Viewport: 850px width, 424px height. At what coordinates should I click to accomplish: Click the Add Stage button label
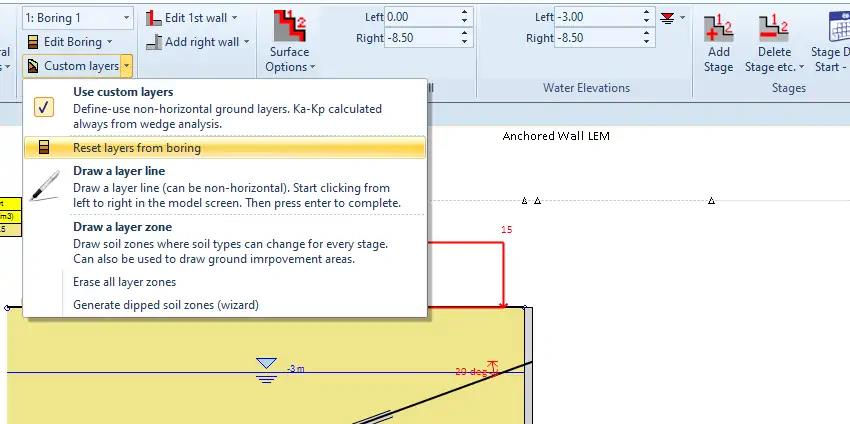click(x=718, y=60)
